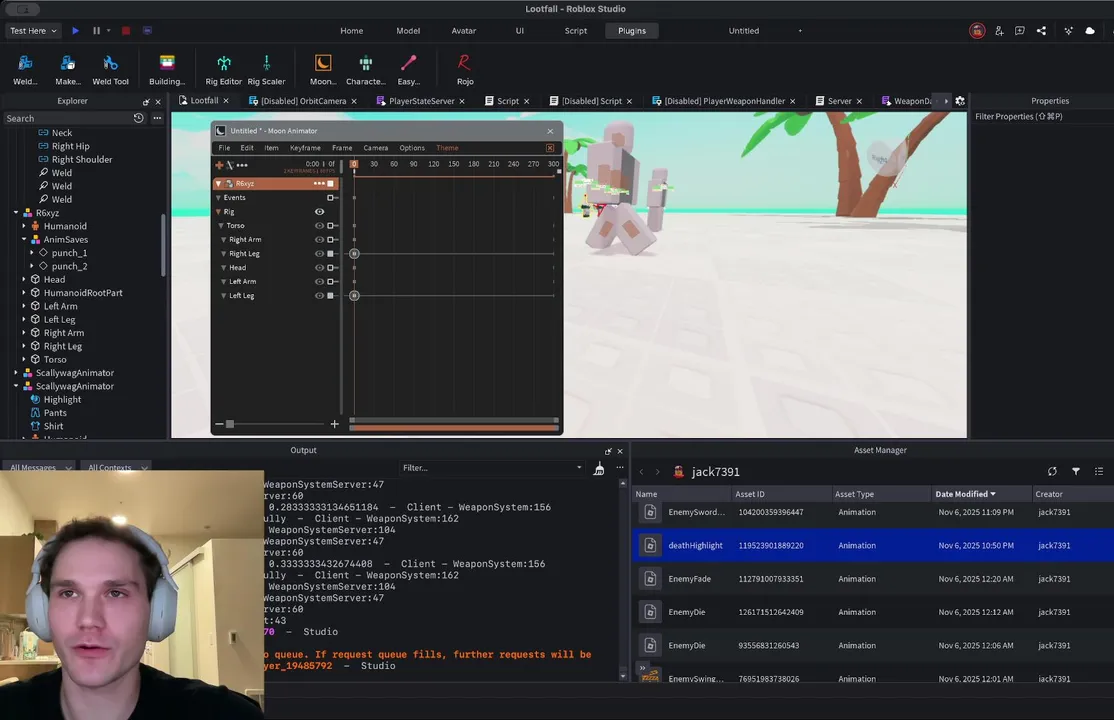Screen dimensions: 1114x720
Task: Open the Easy plugin with pink icon
Action: [409, 70]
